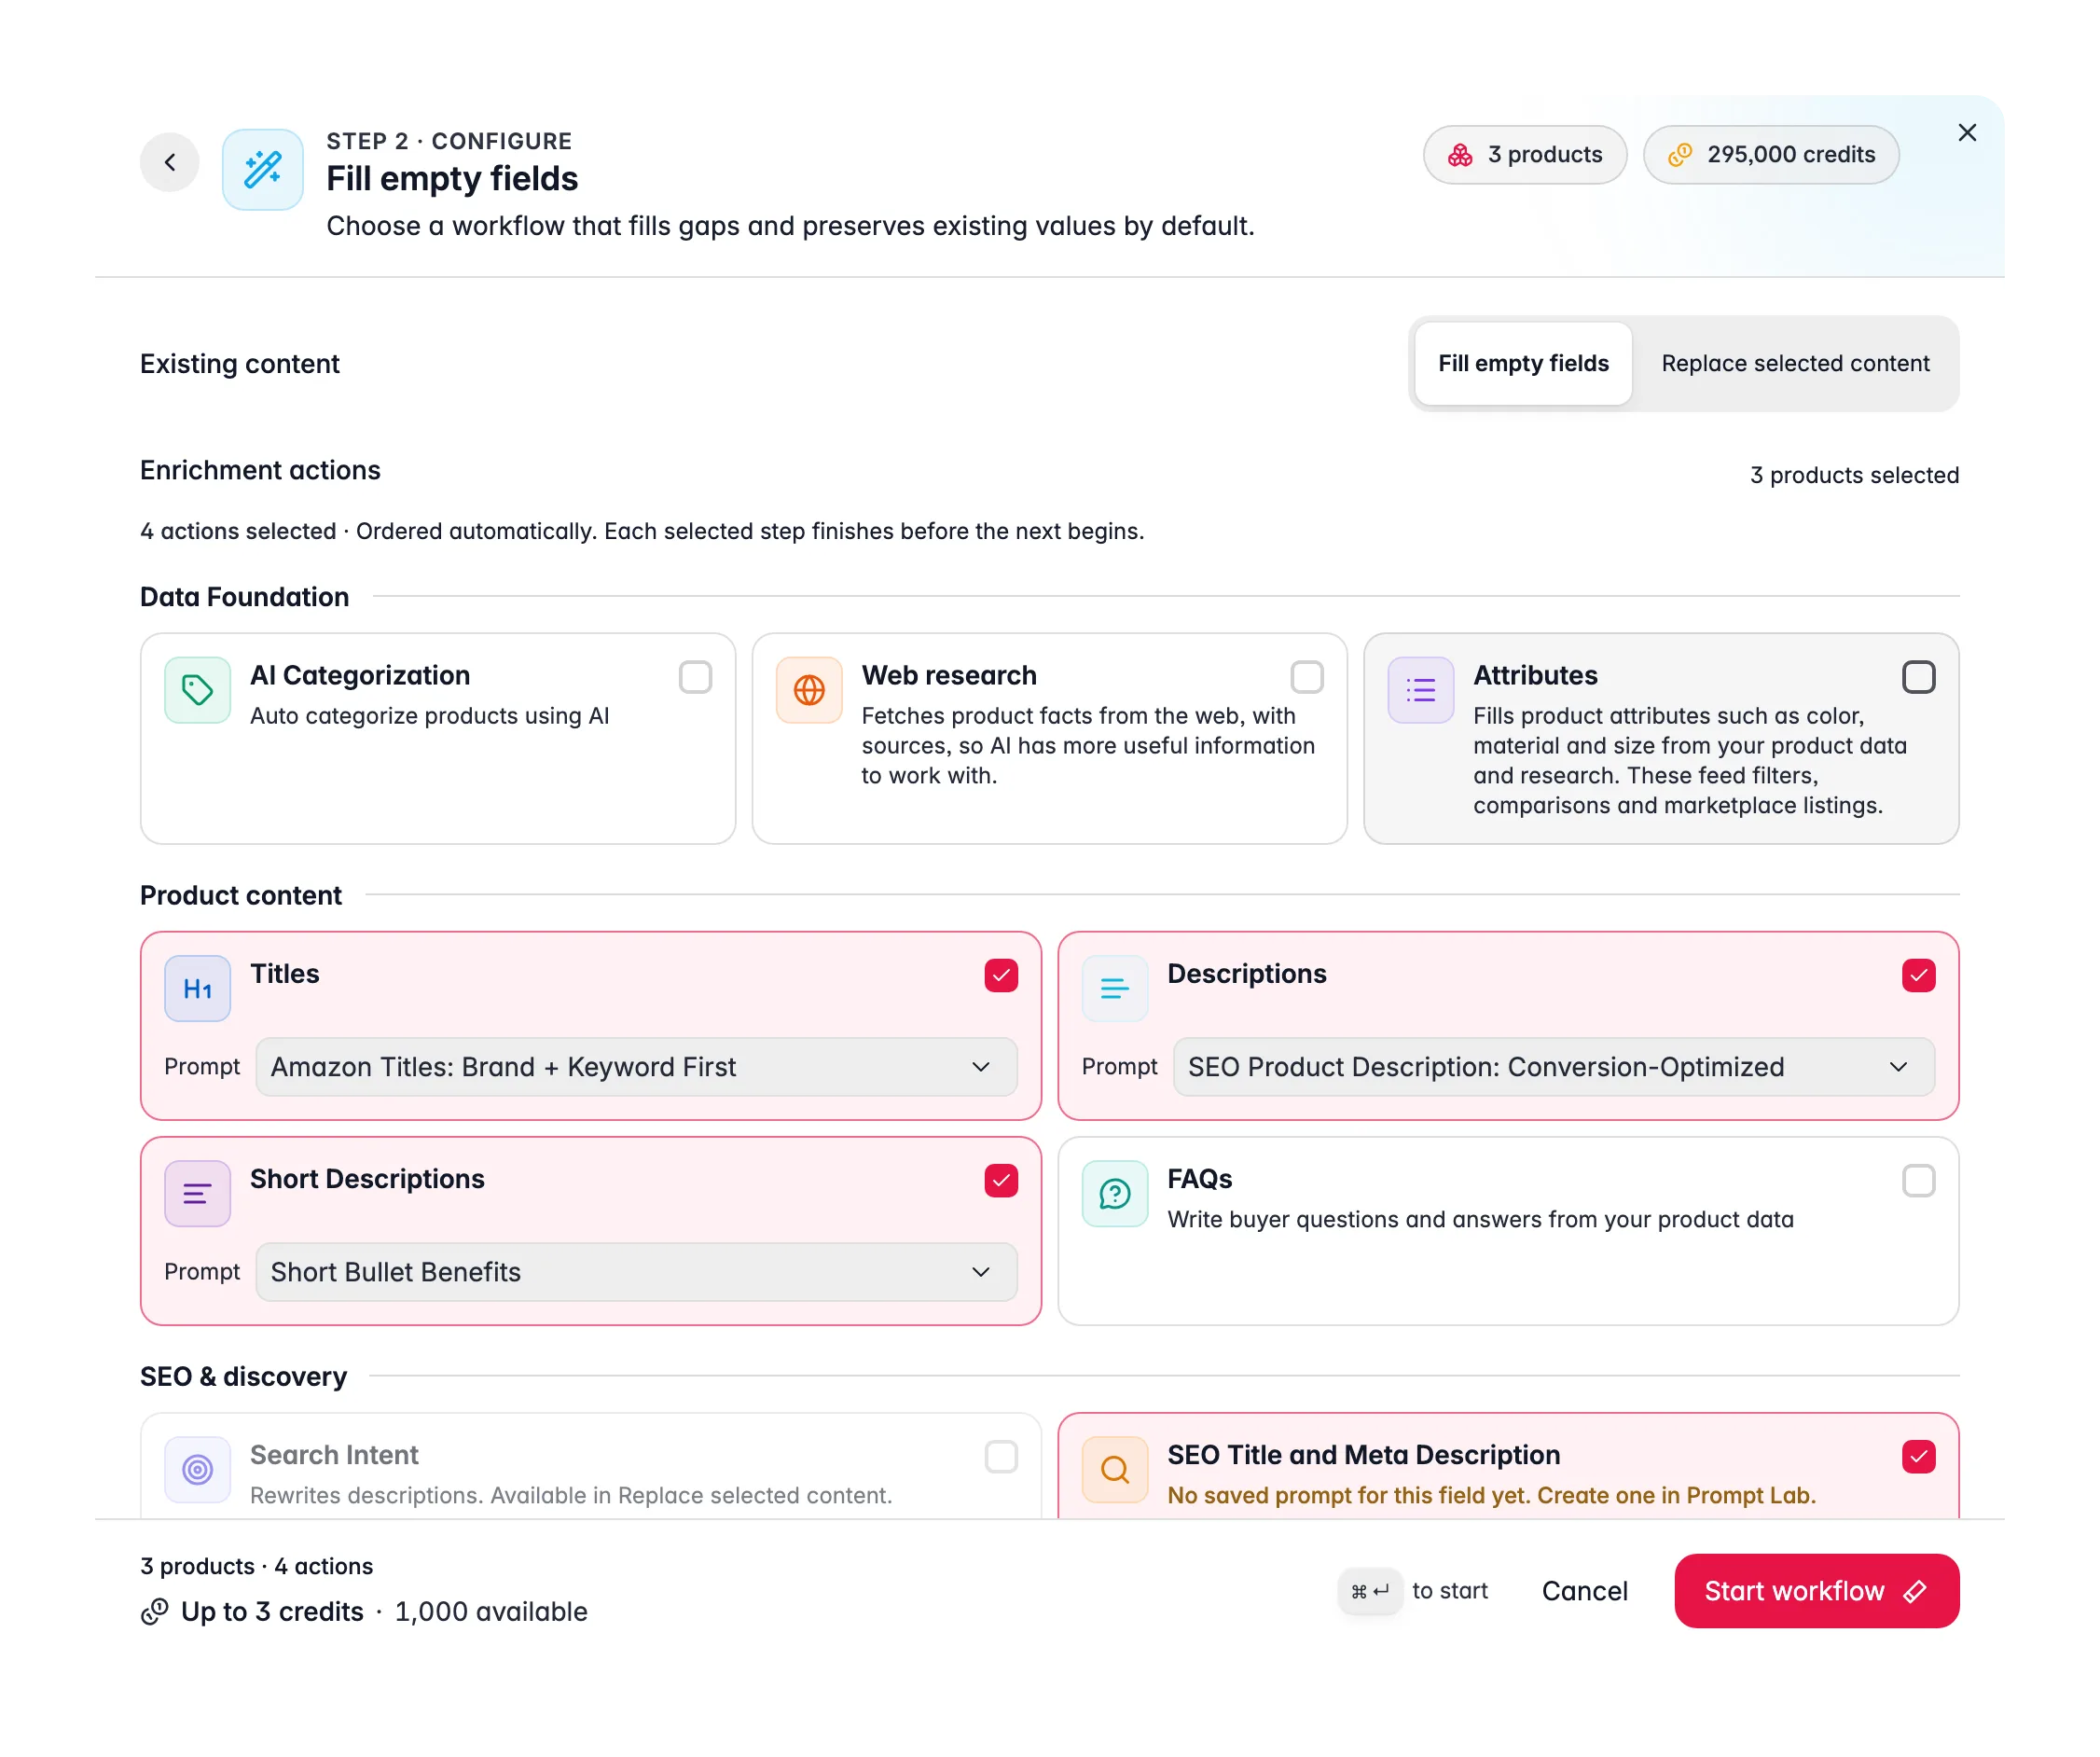Click the Web research globe icon
Image resolution: width=2100 pixels, height=1757 pixels.
[x=810, y=690]
